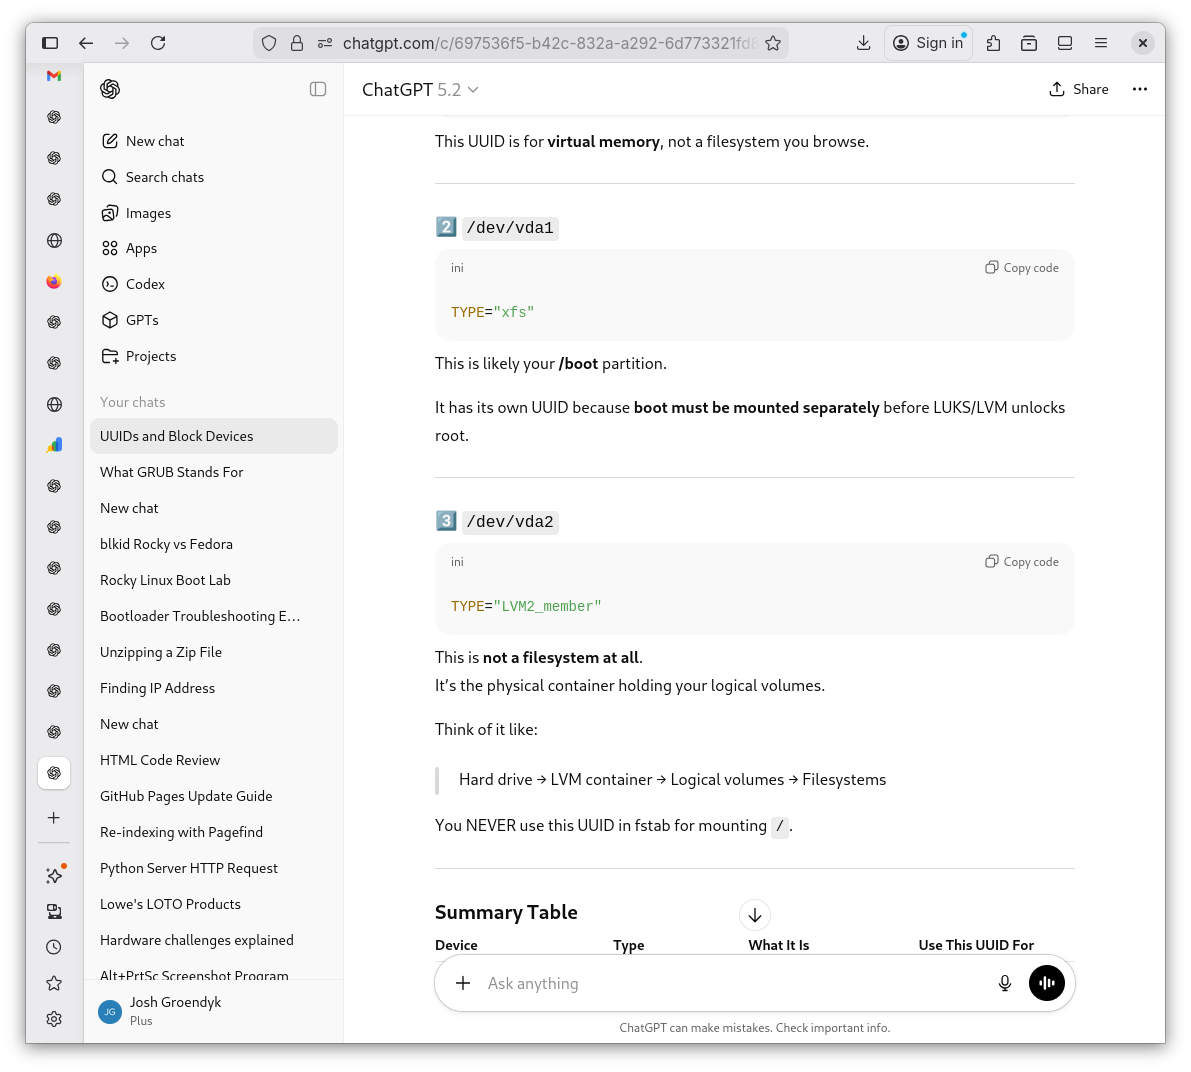The width and height of the screenshot is (1191, 1072).
Task: Click the plus attach icon in composer
Action: [x=463, y=983]
